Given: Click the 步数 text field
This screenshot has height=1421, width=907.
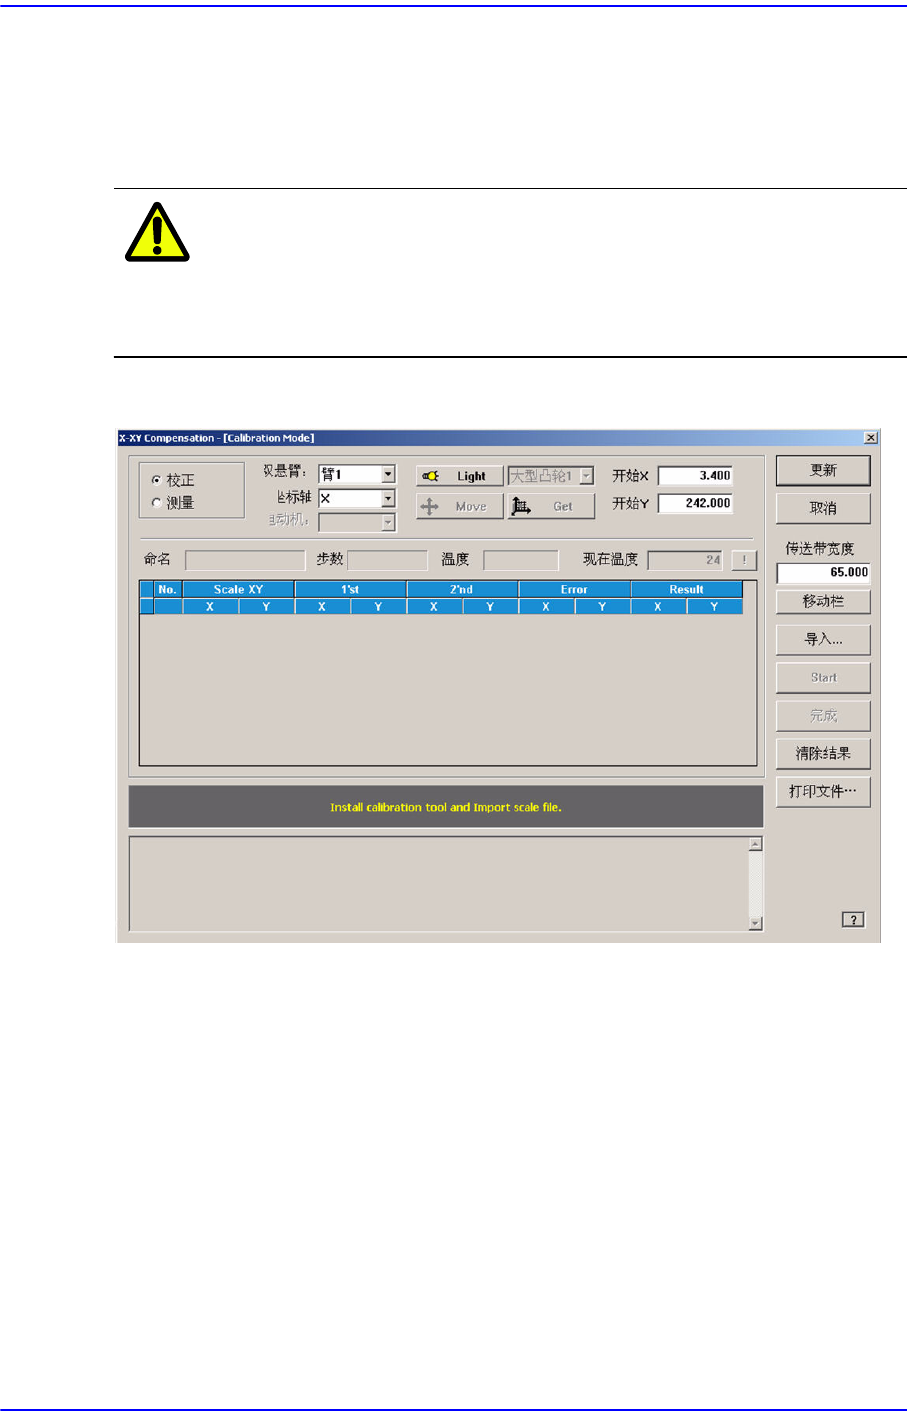Looking at the screenshot, I should click(387, 560).
